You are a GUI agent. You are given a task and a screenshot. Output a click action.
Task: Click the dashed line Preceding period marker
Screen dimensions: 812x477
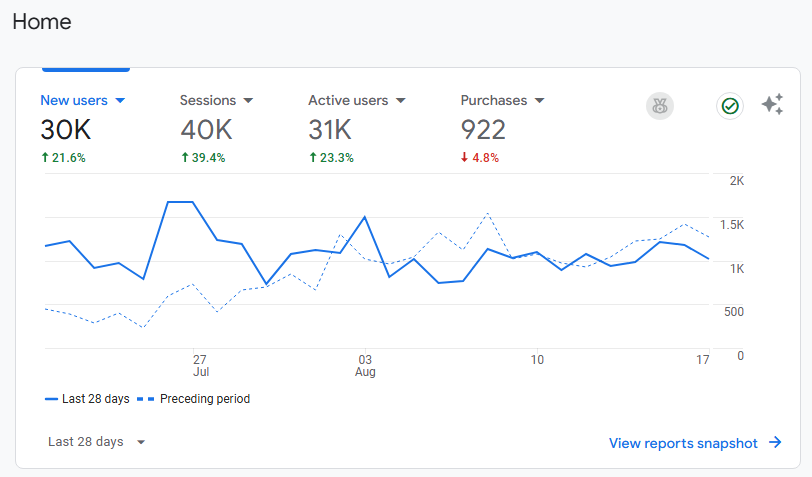147,399
